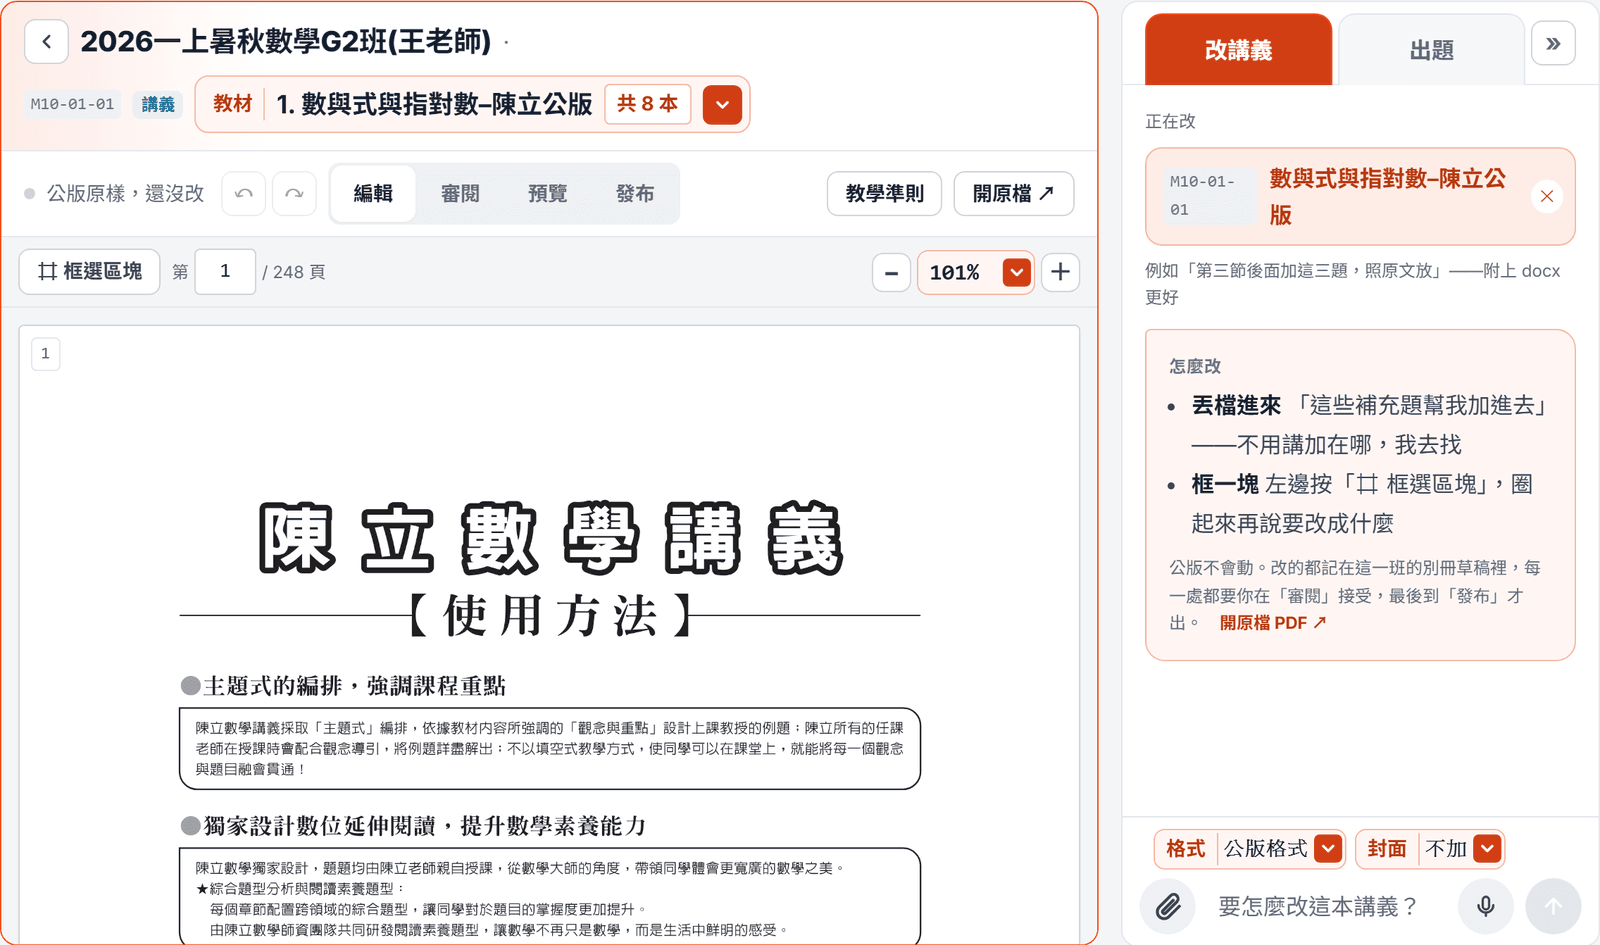Go back using the left chevron button
1600x945 pixels.
click(46, 42)
